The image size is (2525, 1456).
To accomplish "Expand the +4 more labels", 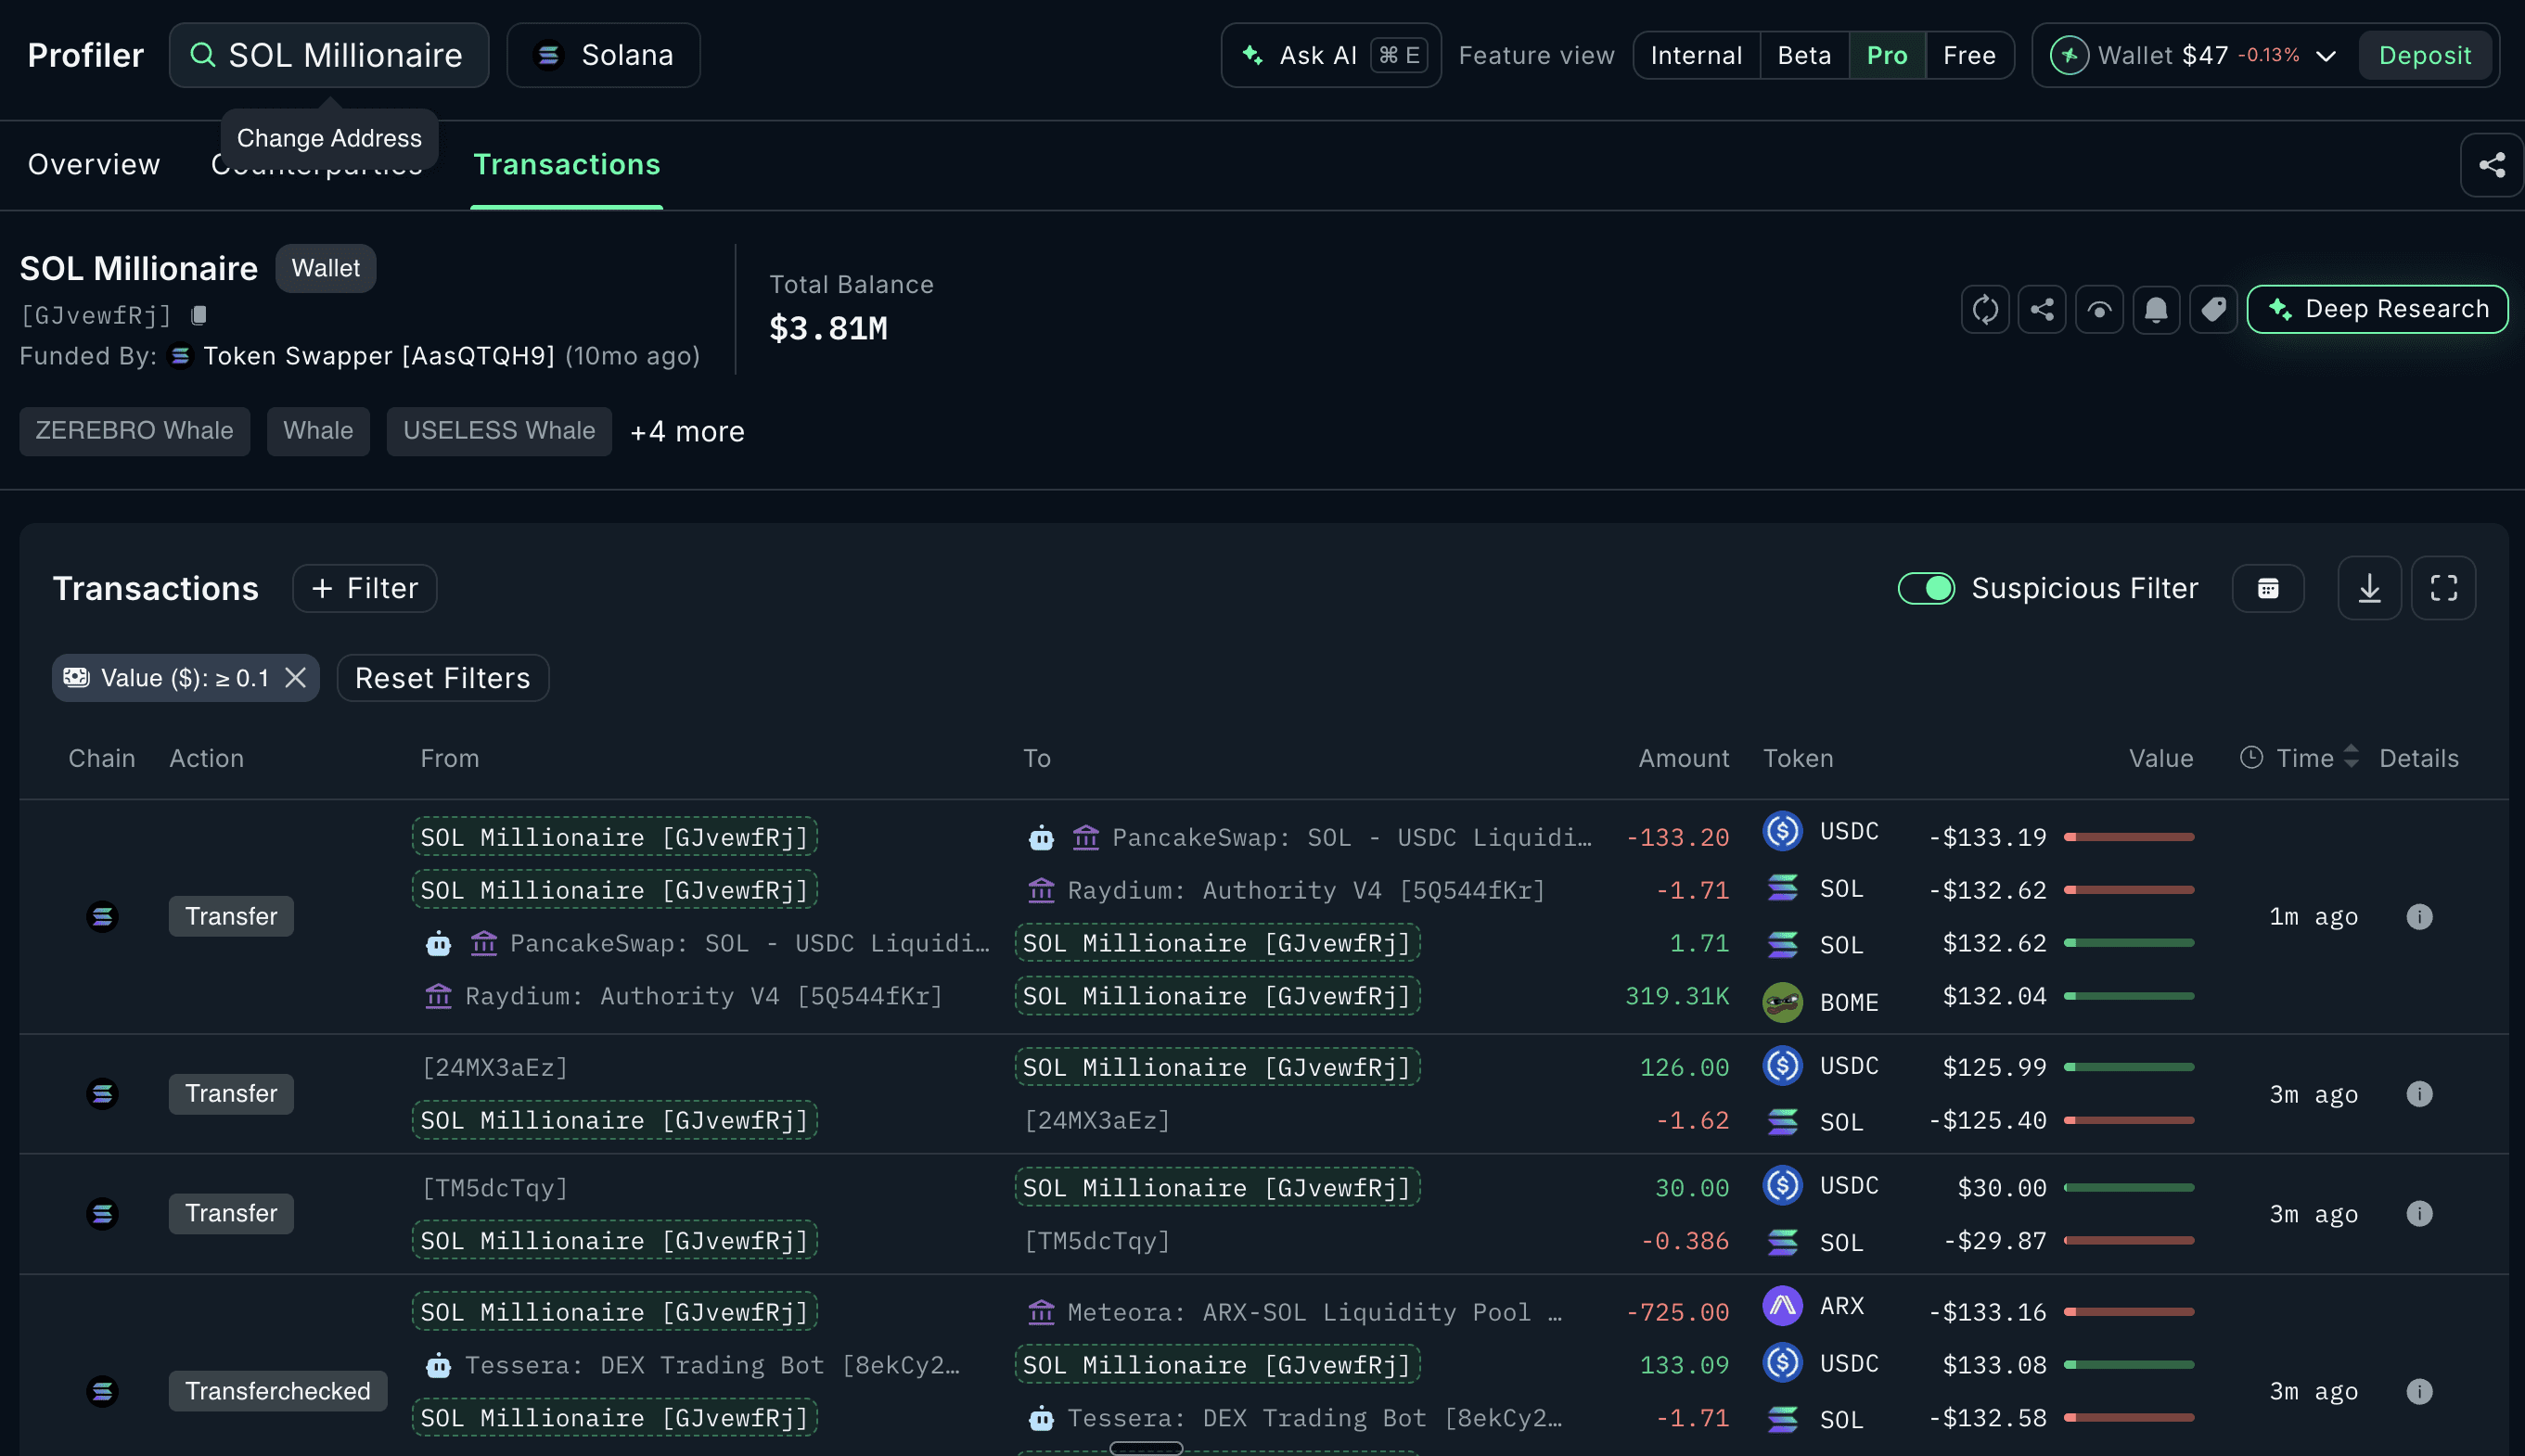I will tap(687, 432).
